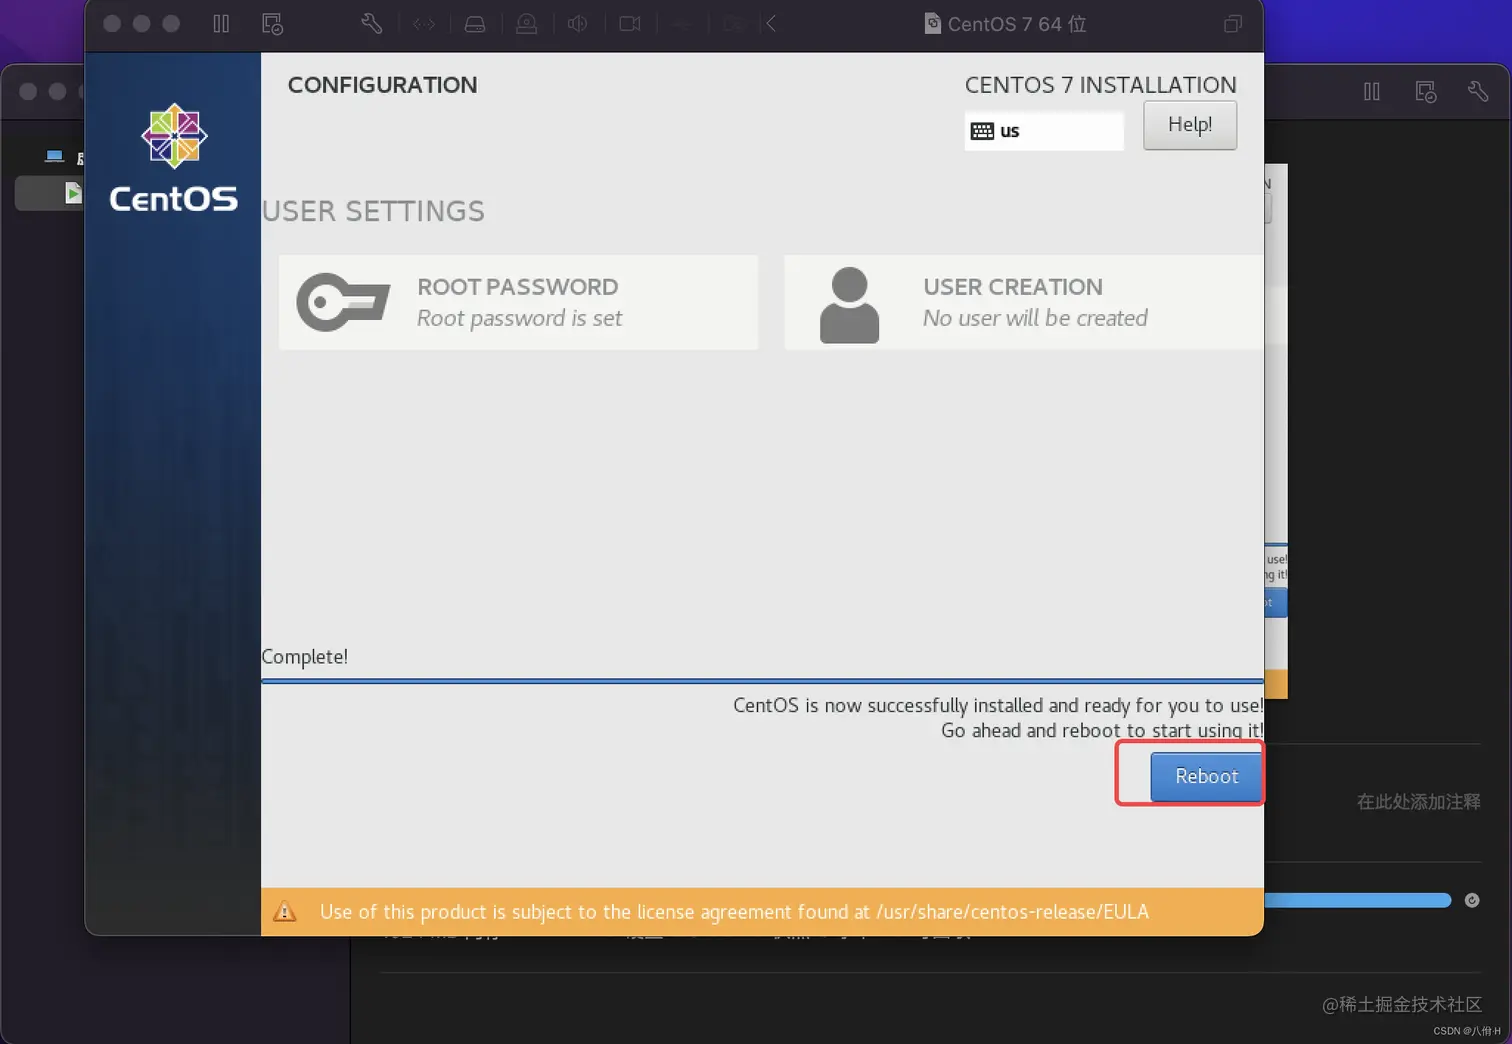The height and width of the screenshot is (1044, 1512).
Task: Click 'CentOS is now successfully installed' message
Action: tap(998, 705)
